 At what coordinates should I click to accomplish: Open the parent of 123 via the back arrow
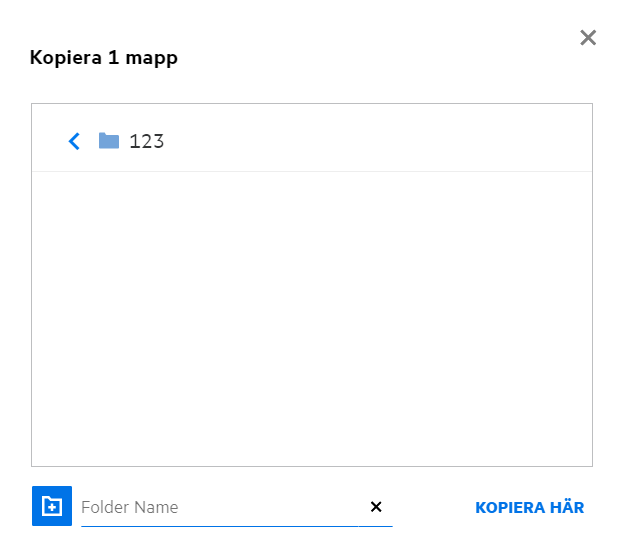74,141
